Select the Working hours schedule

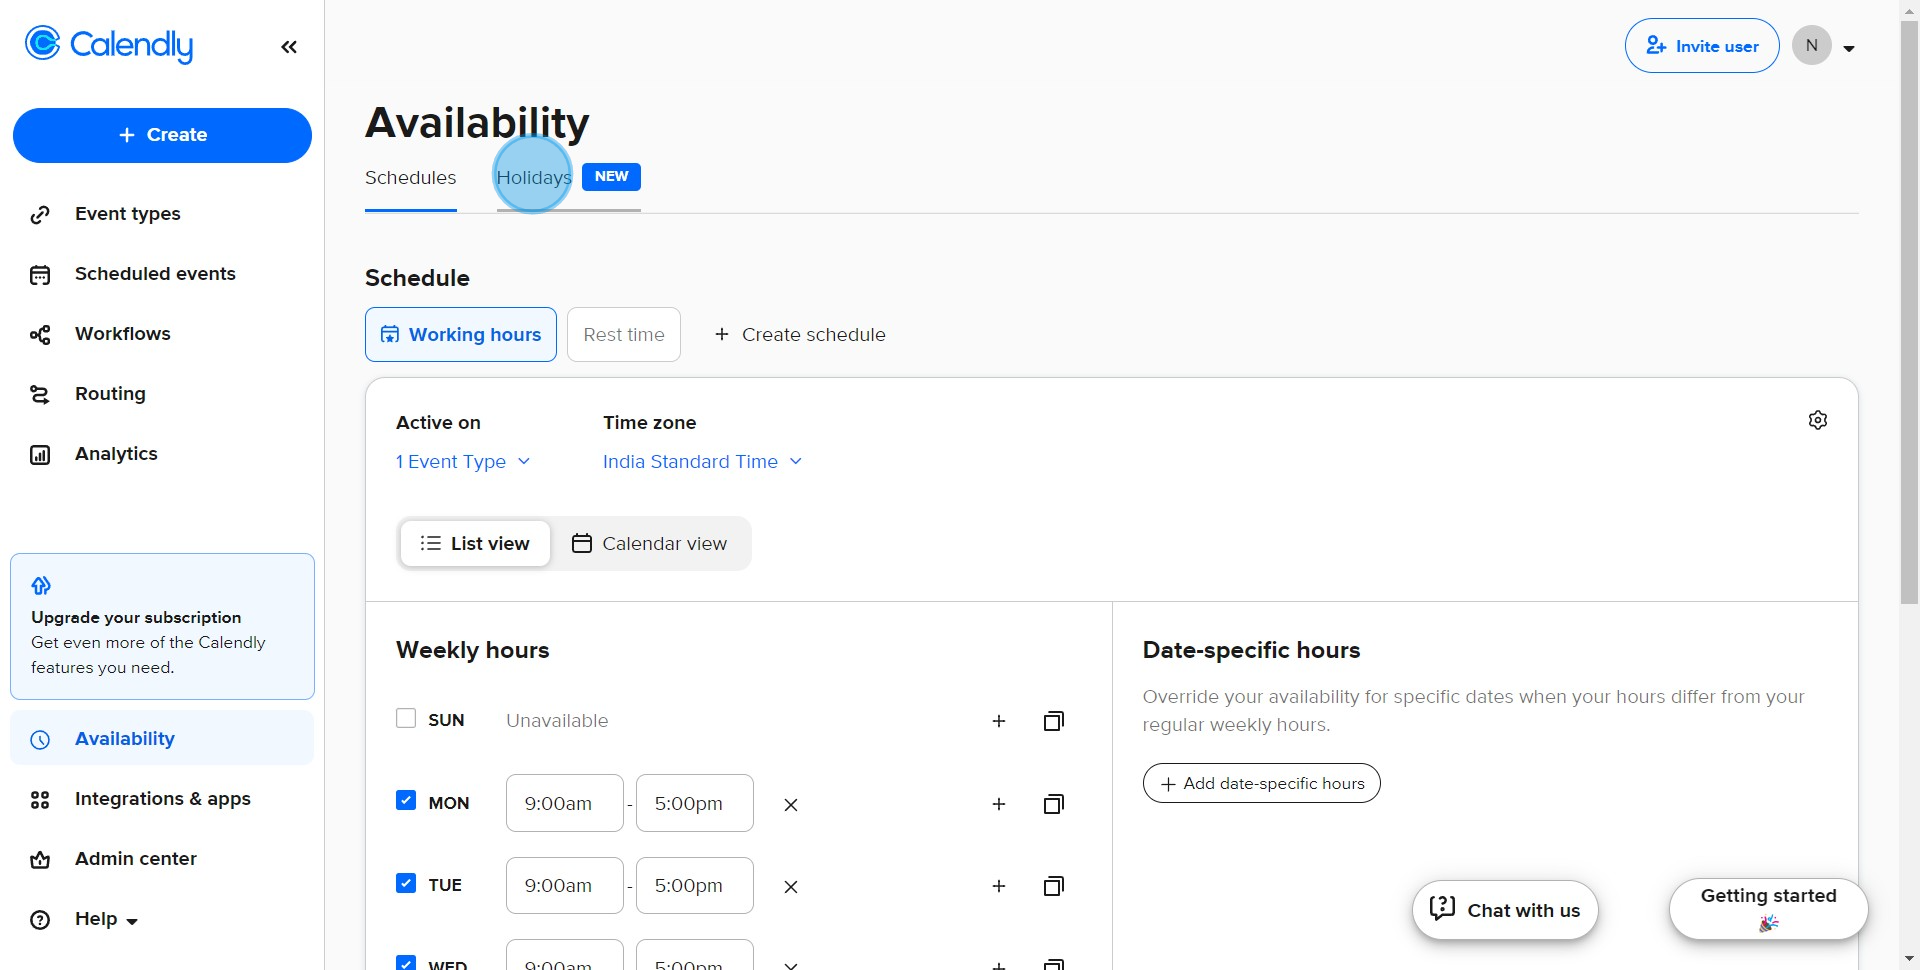pos(461,335)
